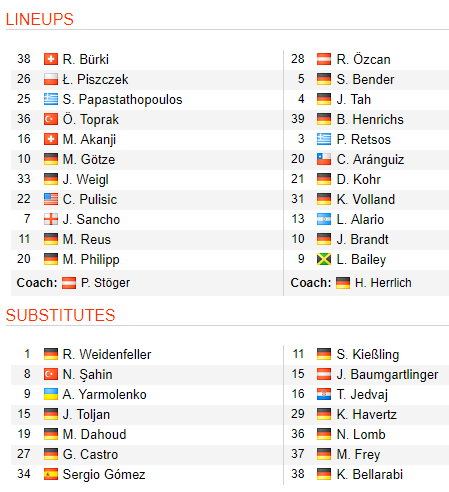Image resolution: width=449 pixels, height=492 pixels.
Task: Select M. Götze in the lineup
Action: 89,159
